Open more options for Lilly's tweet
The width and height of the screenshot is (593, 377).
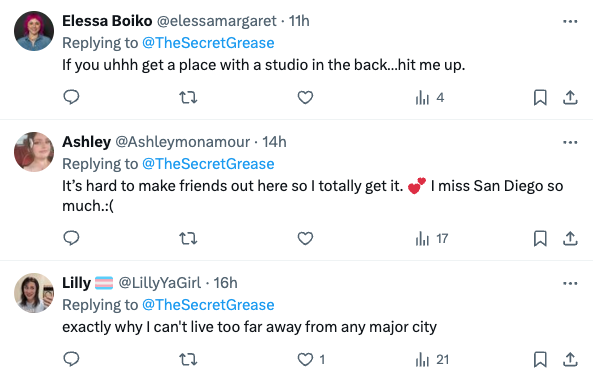(570, 283)
